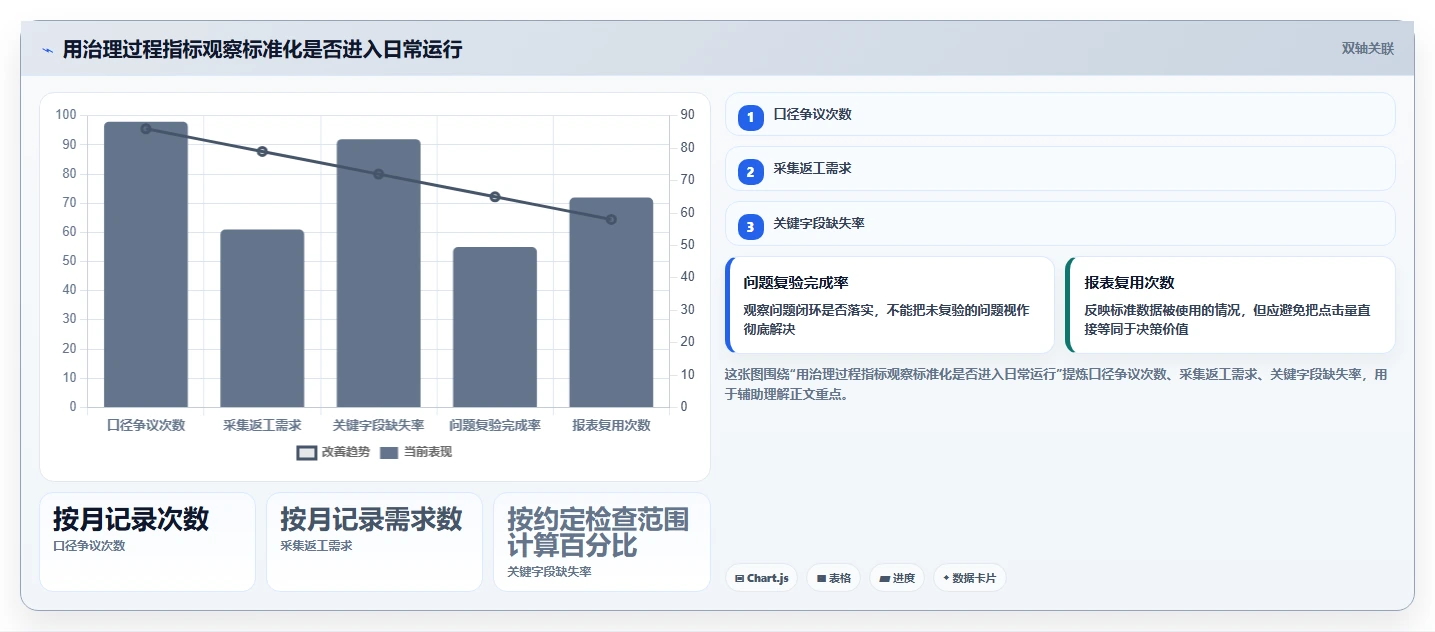Select the 采集返工需求 list row
This screenshot has height=632, width=1435.
[x=1060, y=168]
